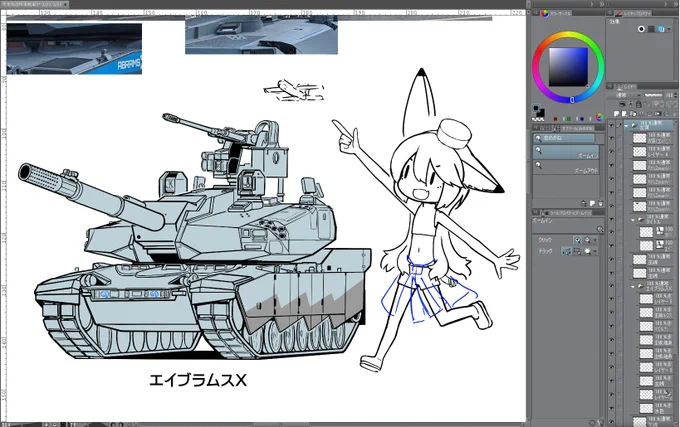Select the sub background color swatch

(541, 114)
